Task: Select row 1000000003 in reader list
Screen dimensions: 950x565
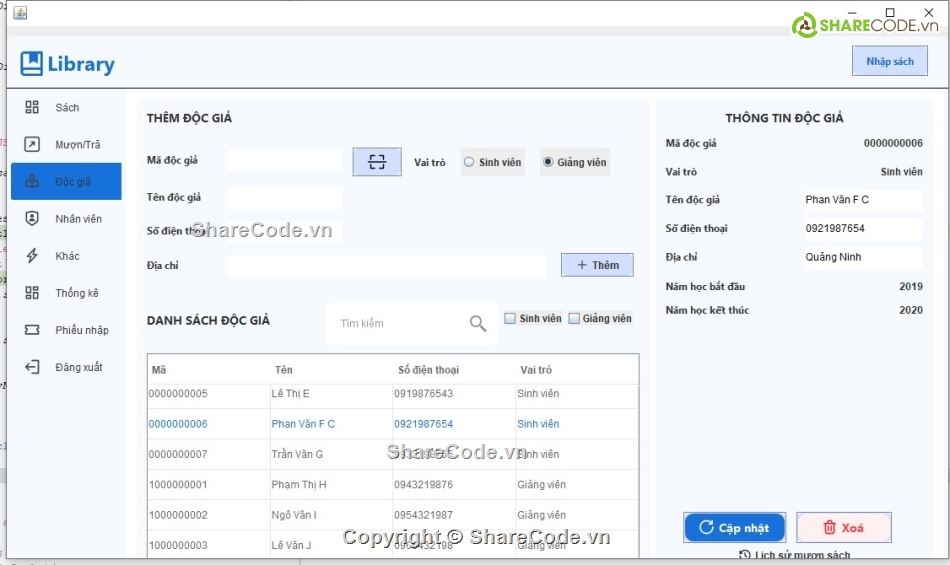Action: (x=393, y=544)
